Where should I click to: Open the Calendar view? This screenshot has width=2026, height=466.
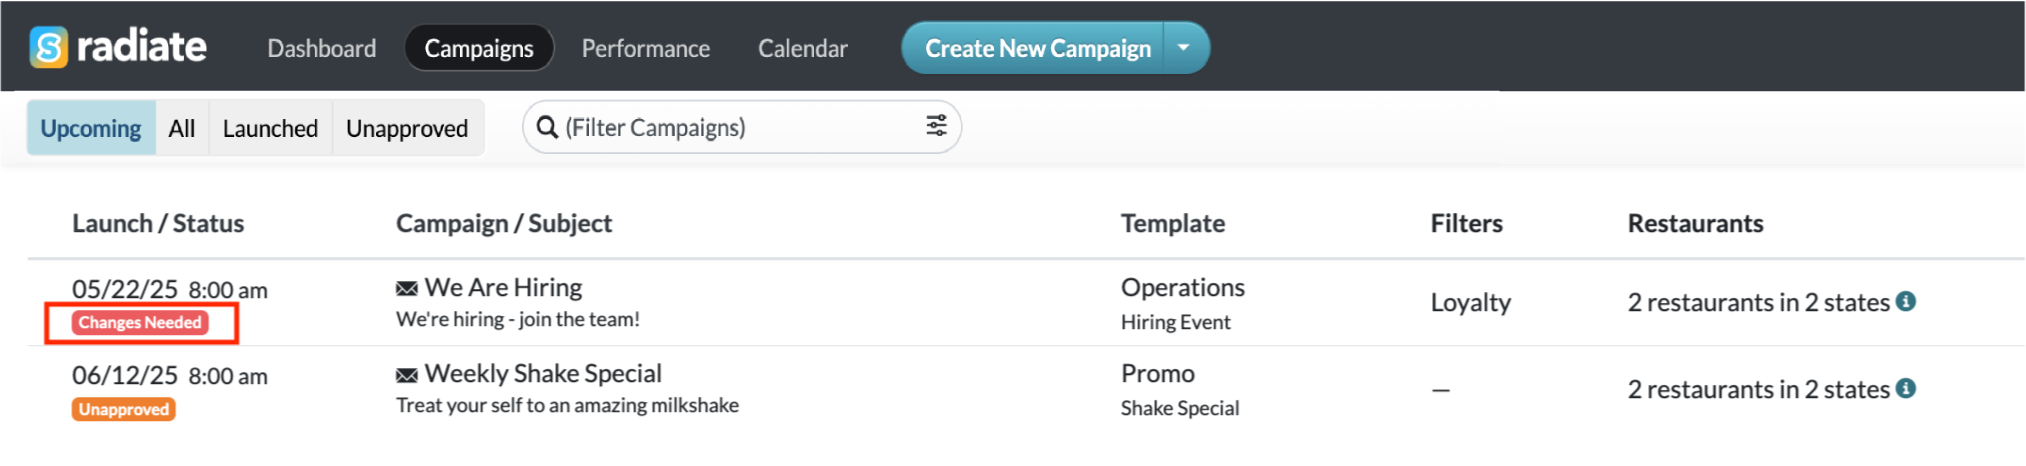point(803,48)
